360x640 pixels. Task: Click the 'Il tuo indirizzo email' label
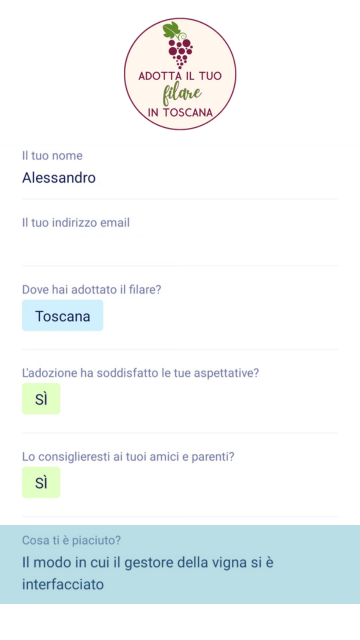coord(76,222)
